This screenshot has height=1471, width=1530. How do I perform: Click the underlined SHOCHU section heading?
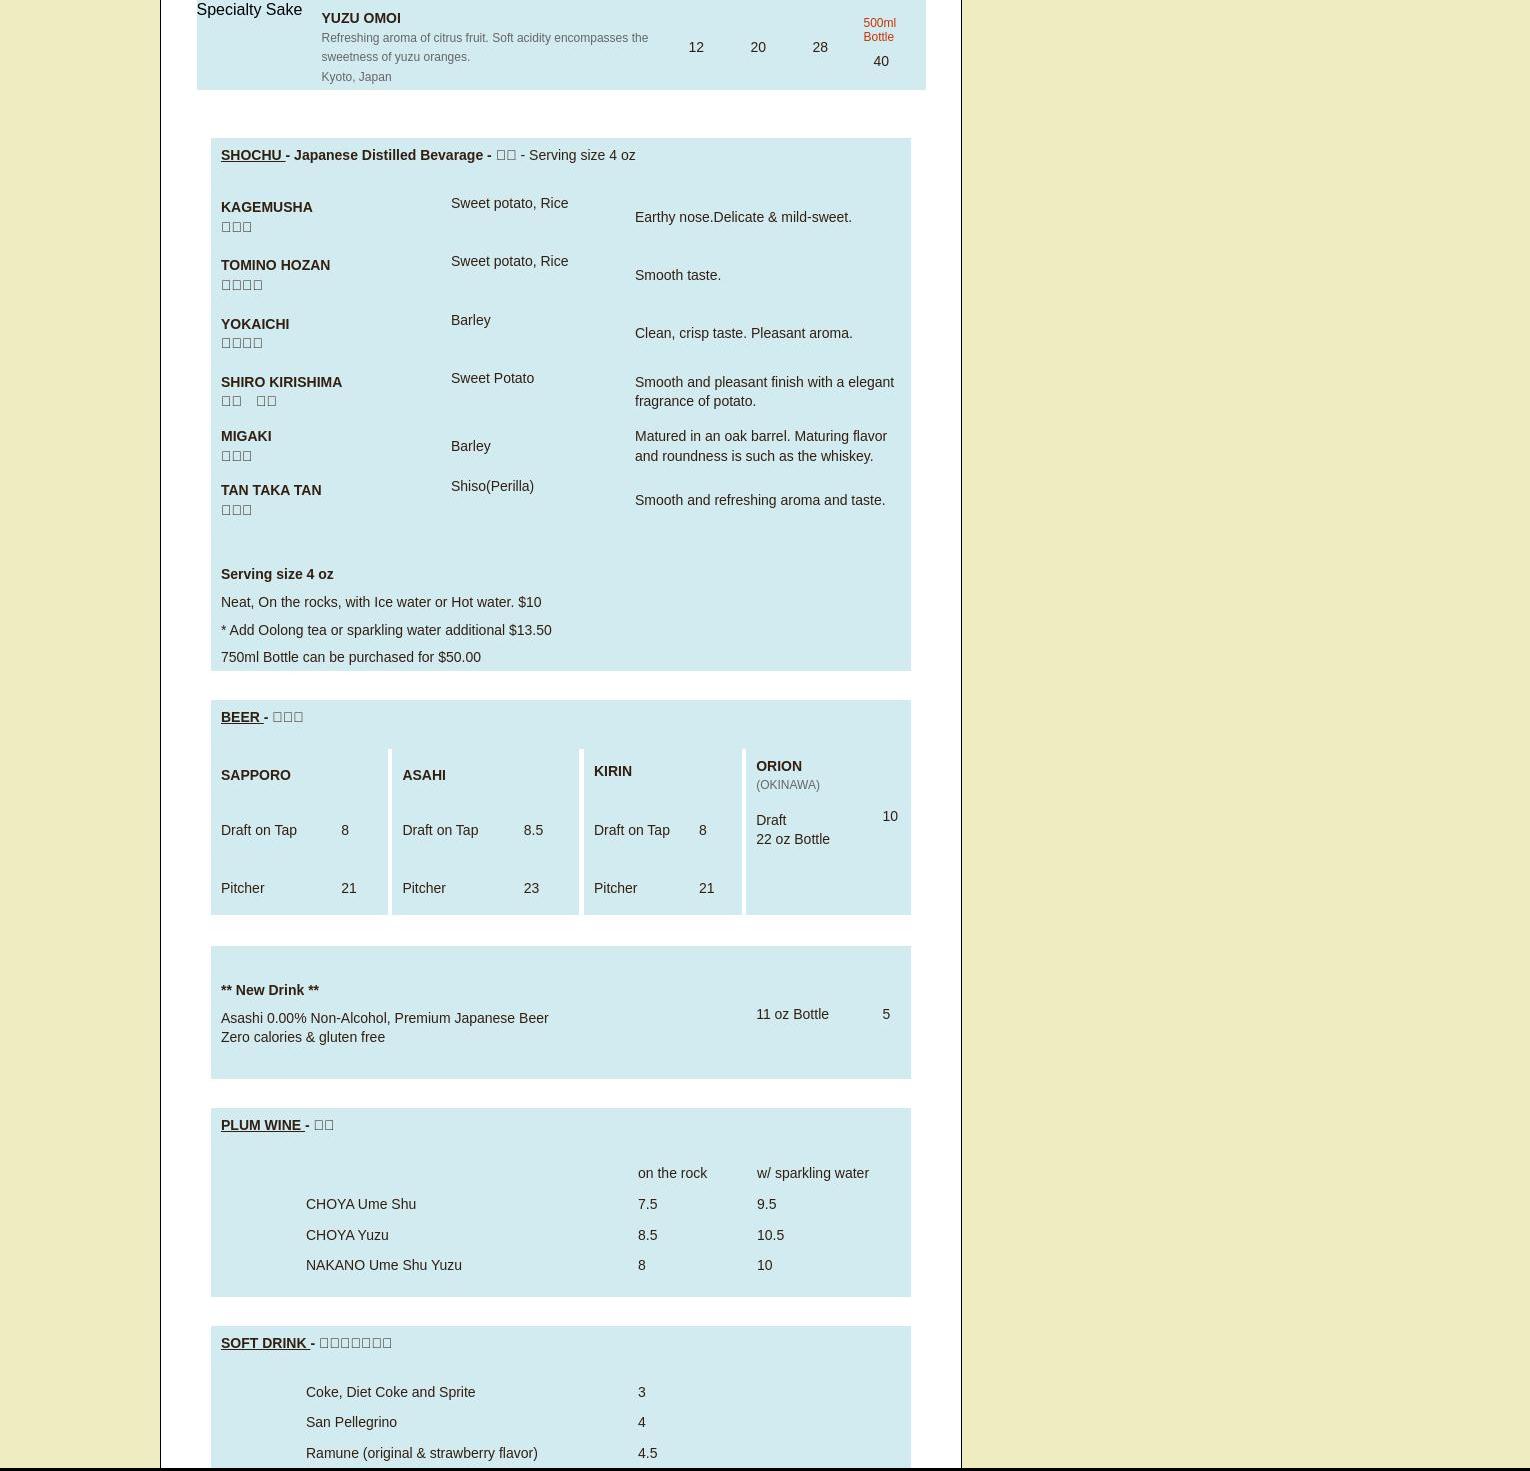pos(253,155)
